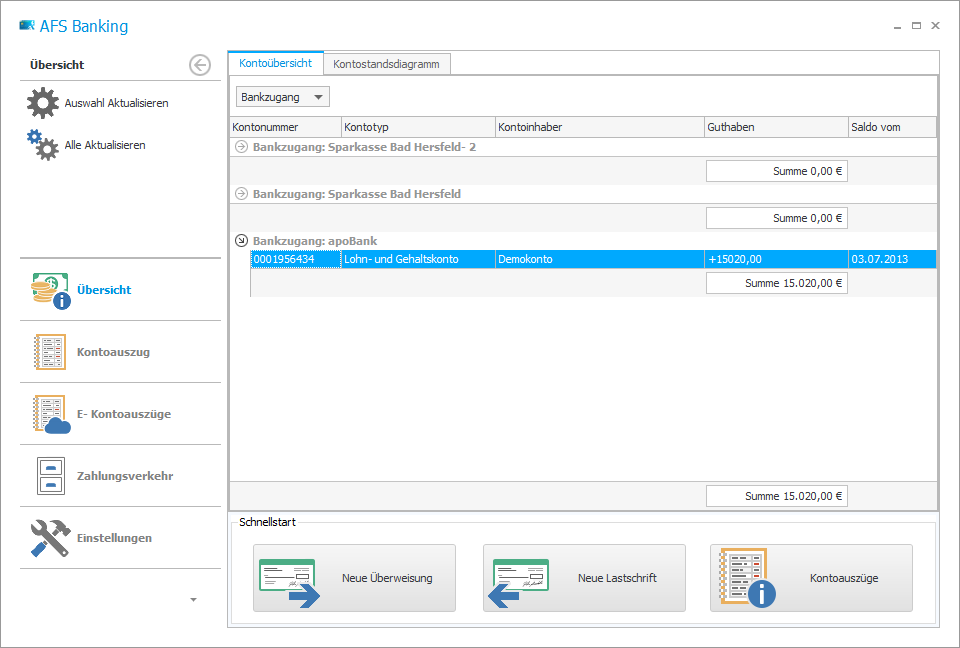
Task: Click the +15020,00 balance cell
Action: tap(776, 259)
